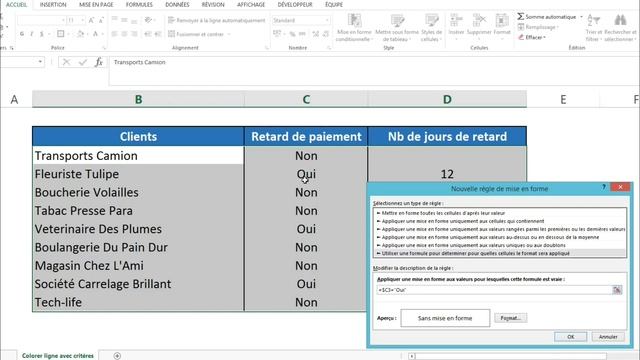640x360 pixels.
Task: Expand the Name Box dropdown arrow
Action: pos(40,62)
